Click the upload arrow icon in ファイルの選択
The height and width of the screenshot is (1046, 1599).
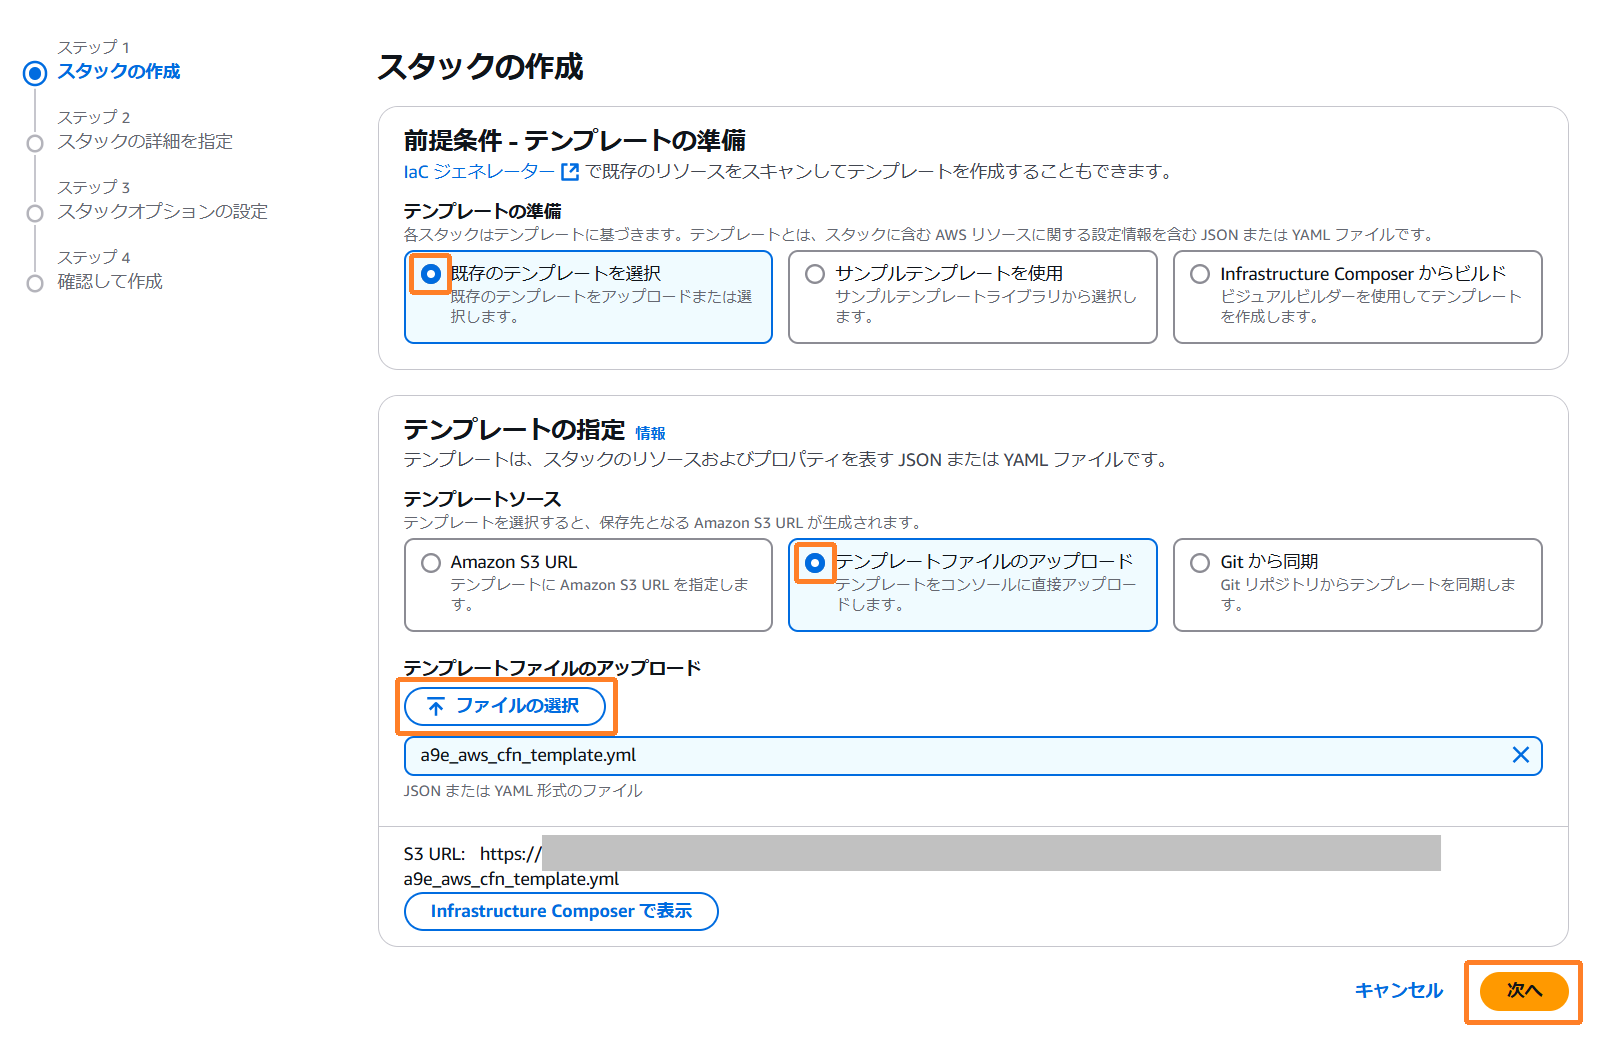tap(436, 707)
